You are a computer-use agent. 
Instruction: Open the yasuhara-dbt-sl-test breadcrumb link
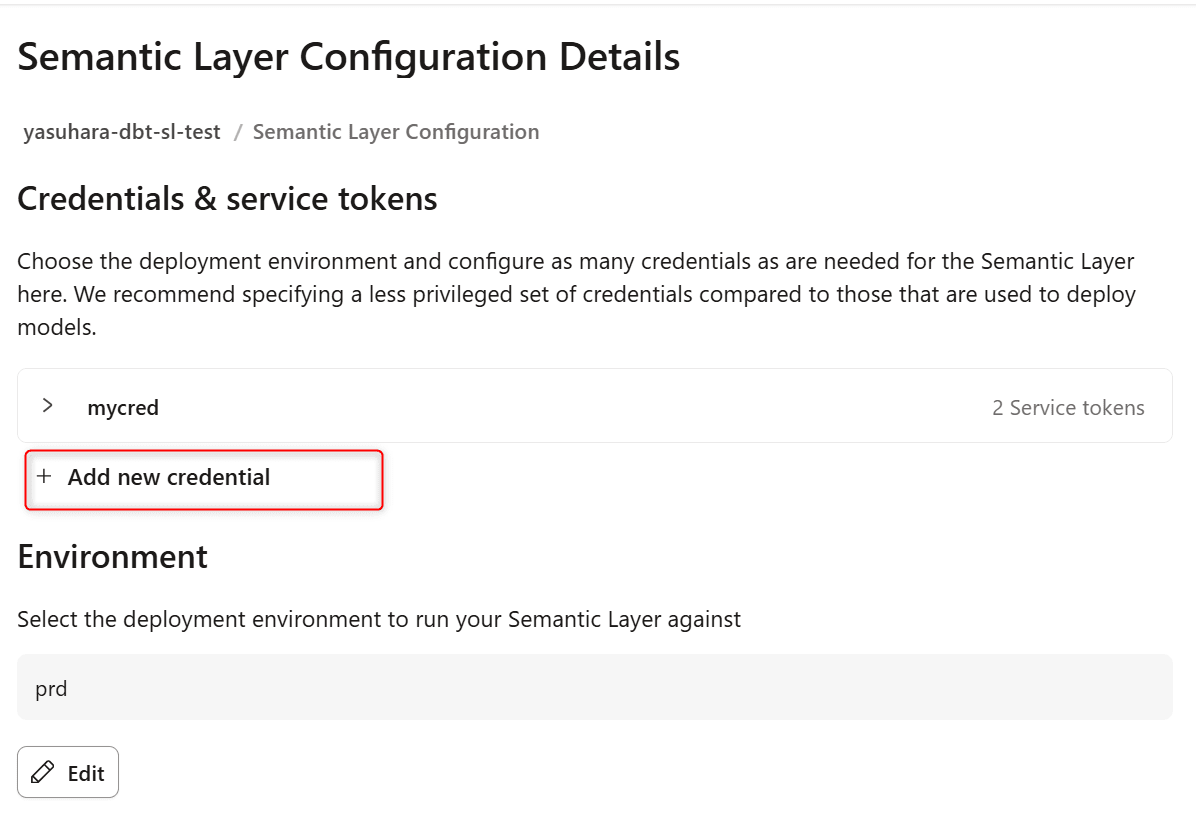(122, 132)
